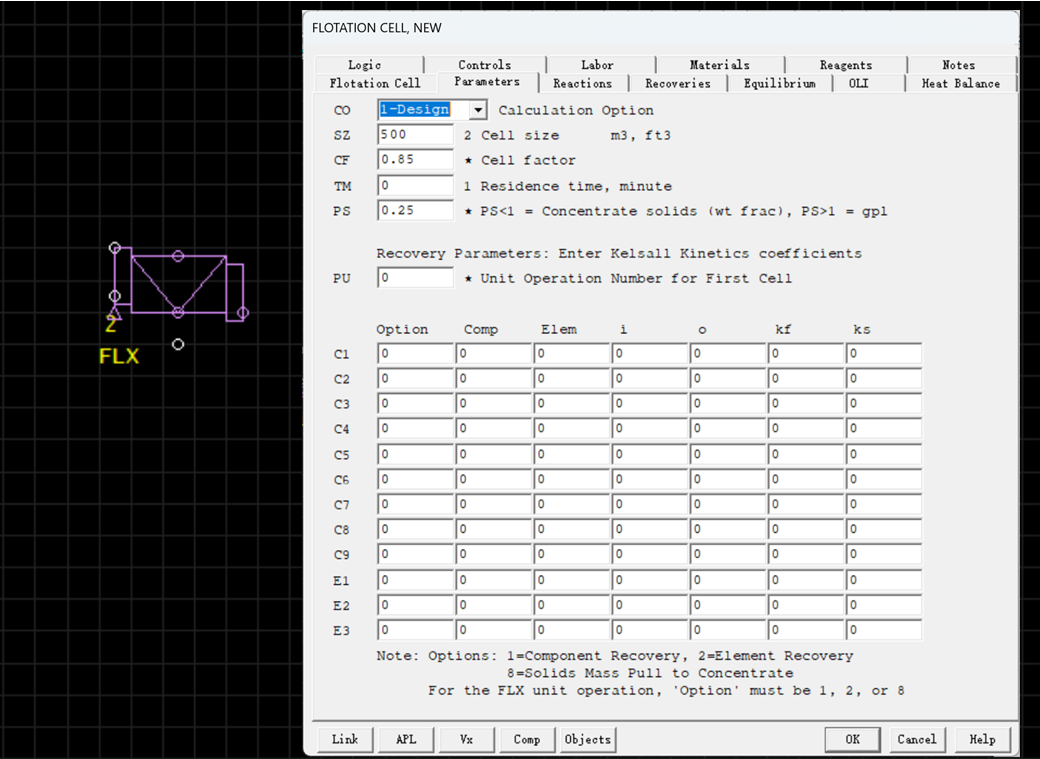
Task: Click the PS concentrate solids field
Action: [415, 210]
